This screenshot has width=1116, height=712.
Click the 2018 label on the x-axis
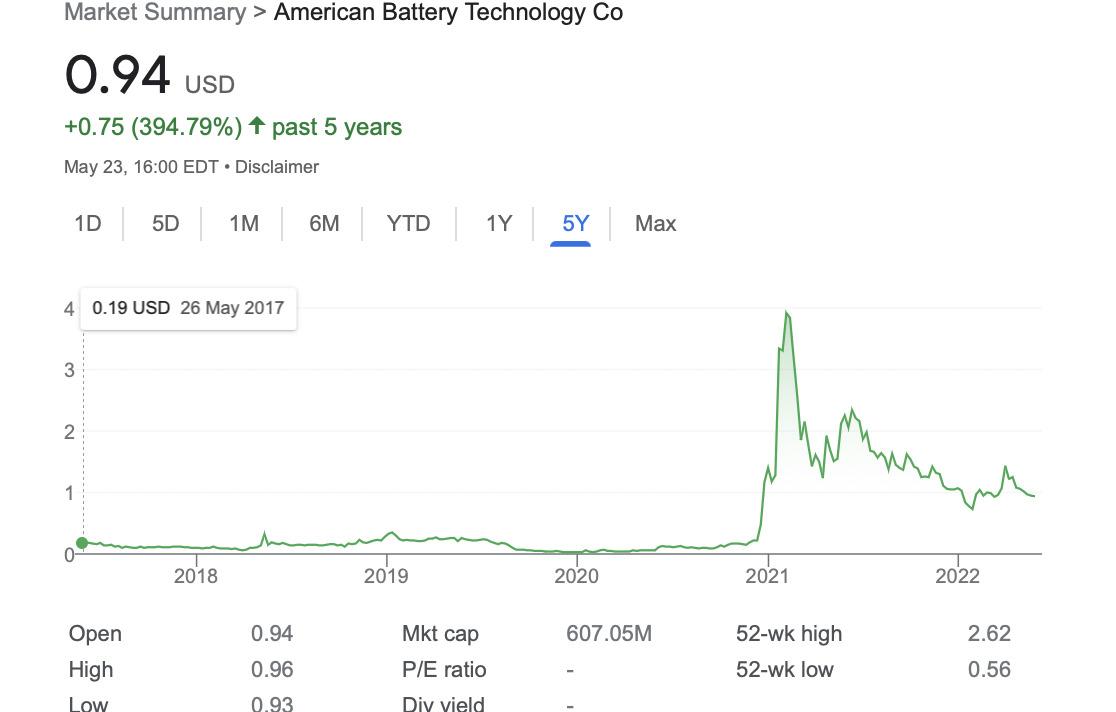click(195, 576)
